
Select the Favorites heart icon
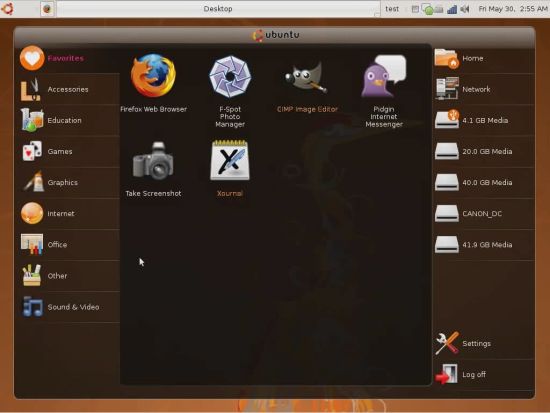coord(32,58)
